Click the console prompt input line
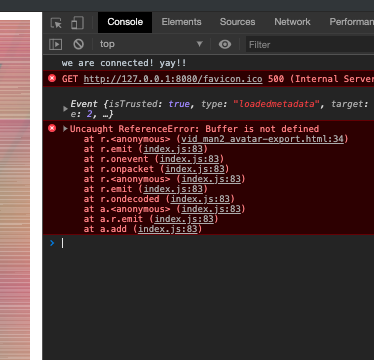This screenshot has width=374, height=360. pos(217,243)
